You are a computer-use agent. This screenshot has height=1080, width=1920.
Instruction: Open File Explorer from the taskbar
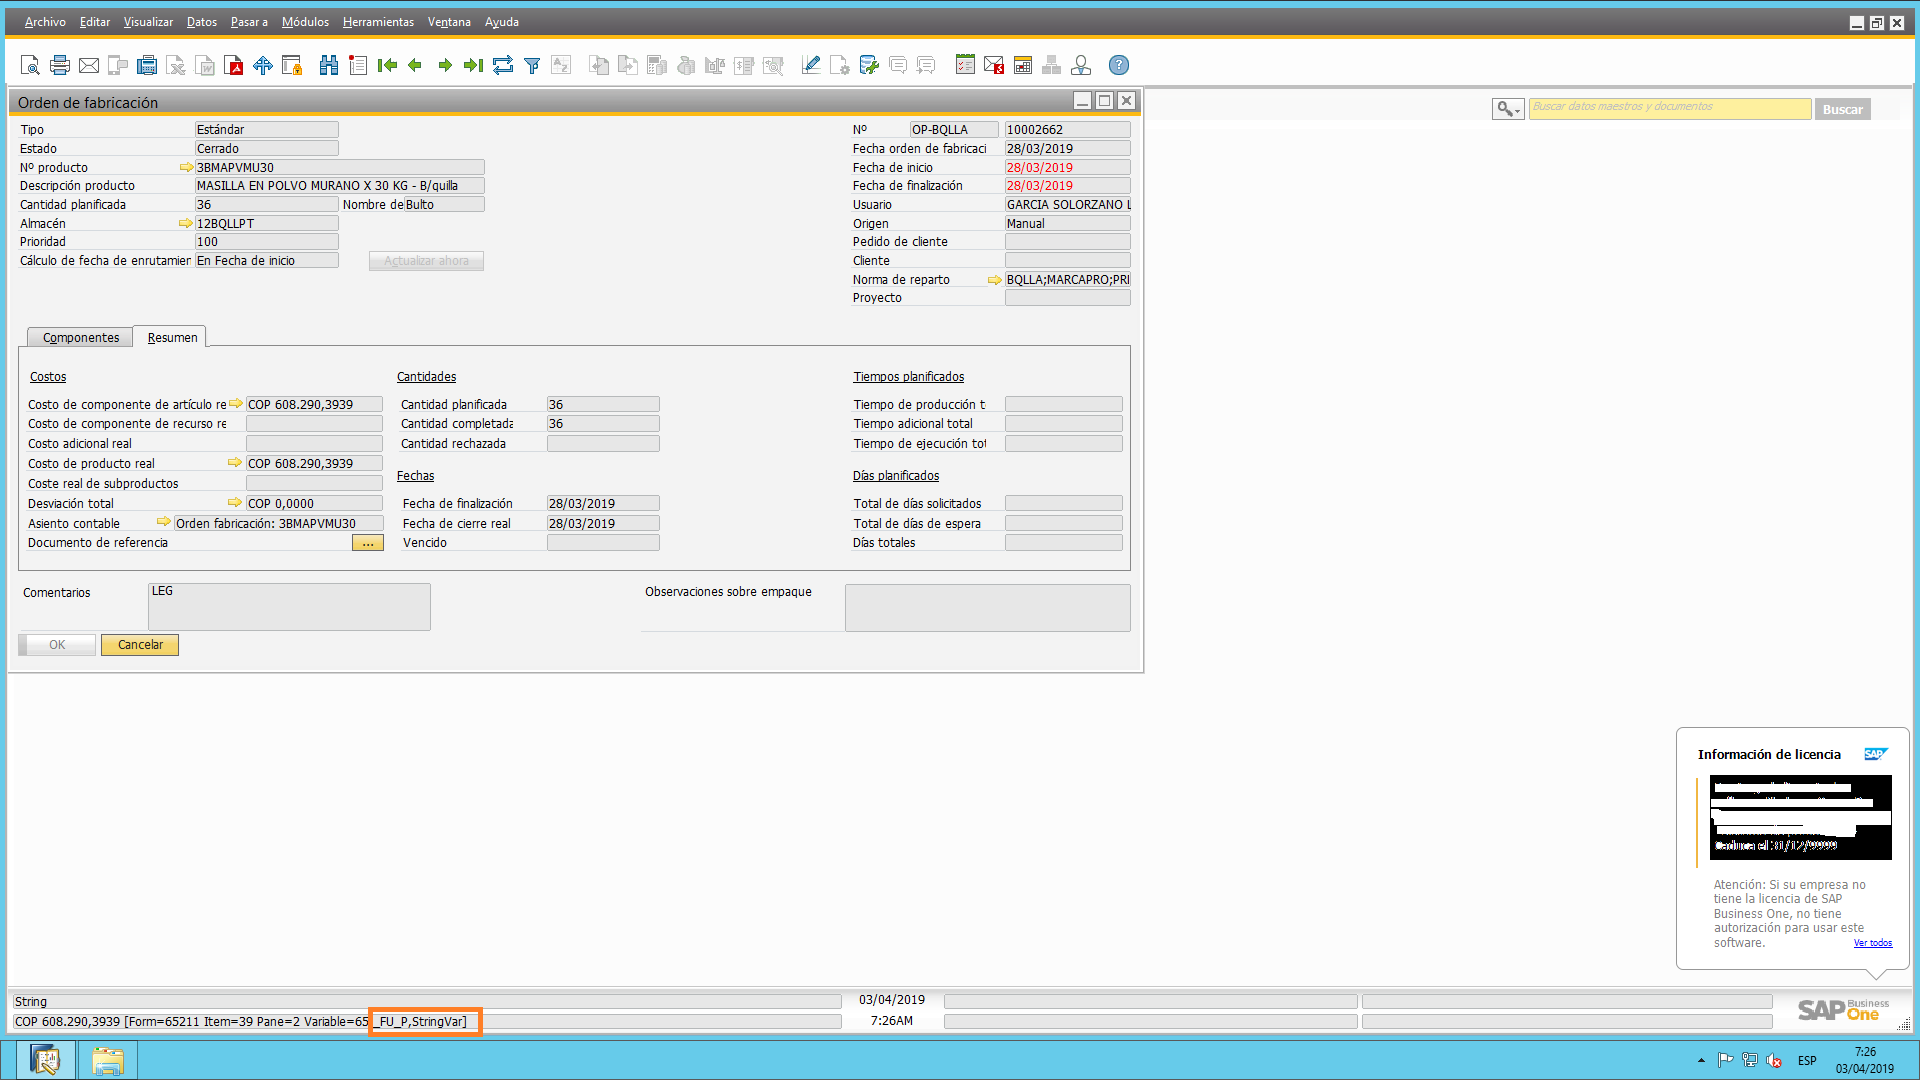[x=107, y=1060]
